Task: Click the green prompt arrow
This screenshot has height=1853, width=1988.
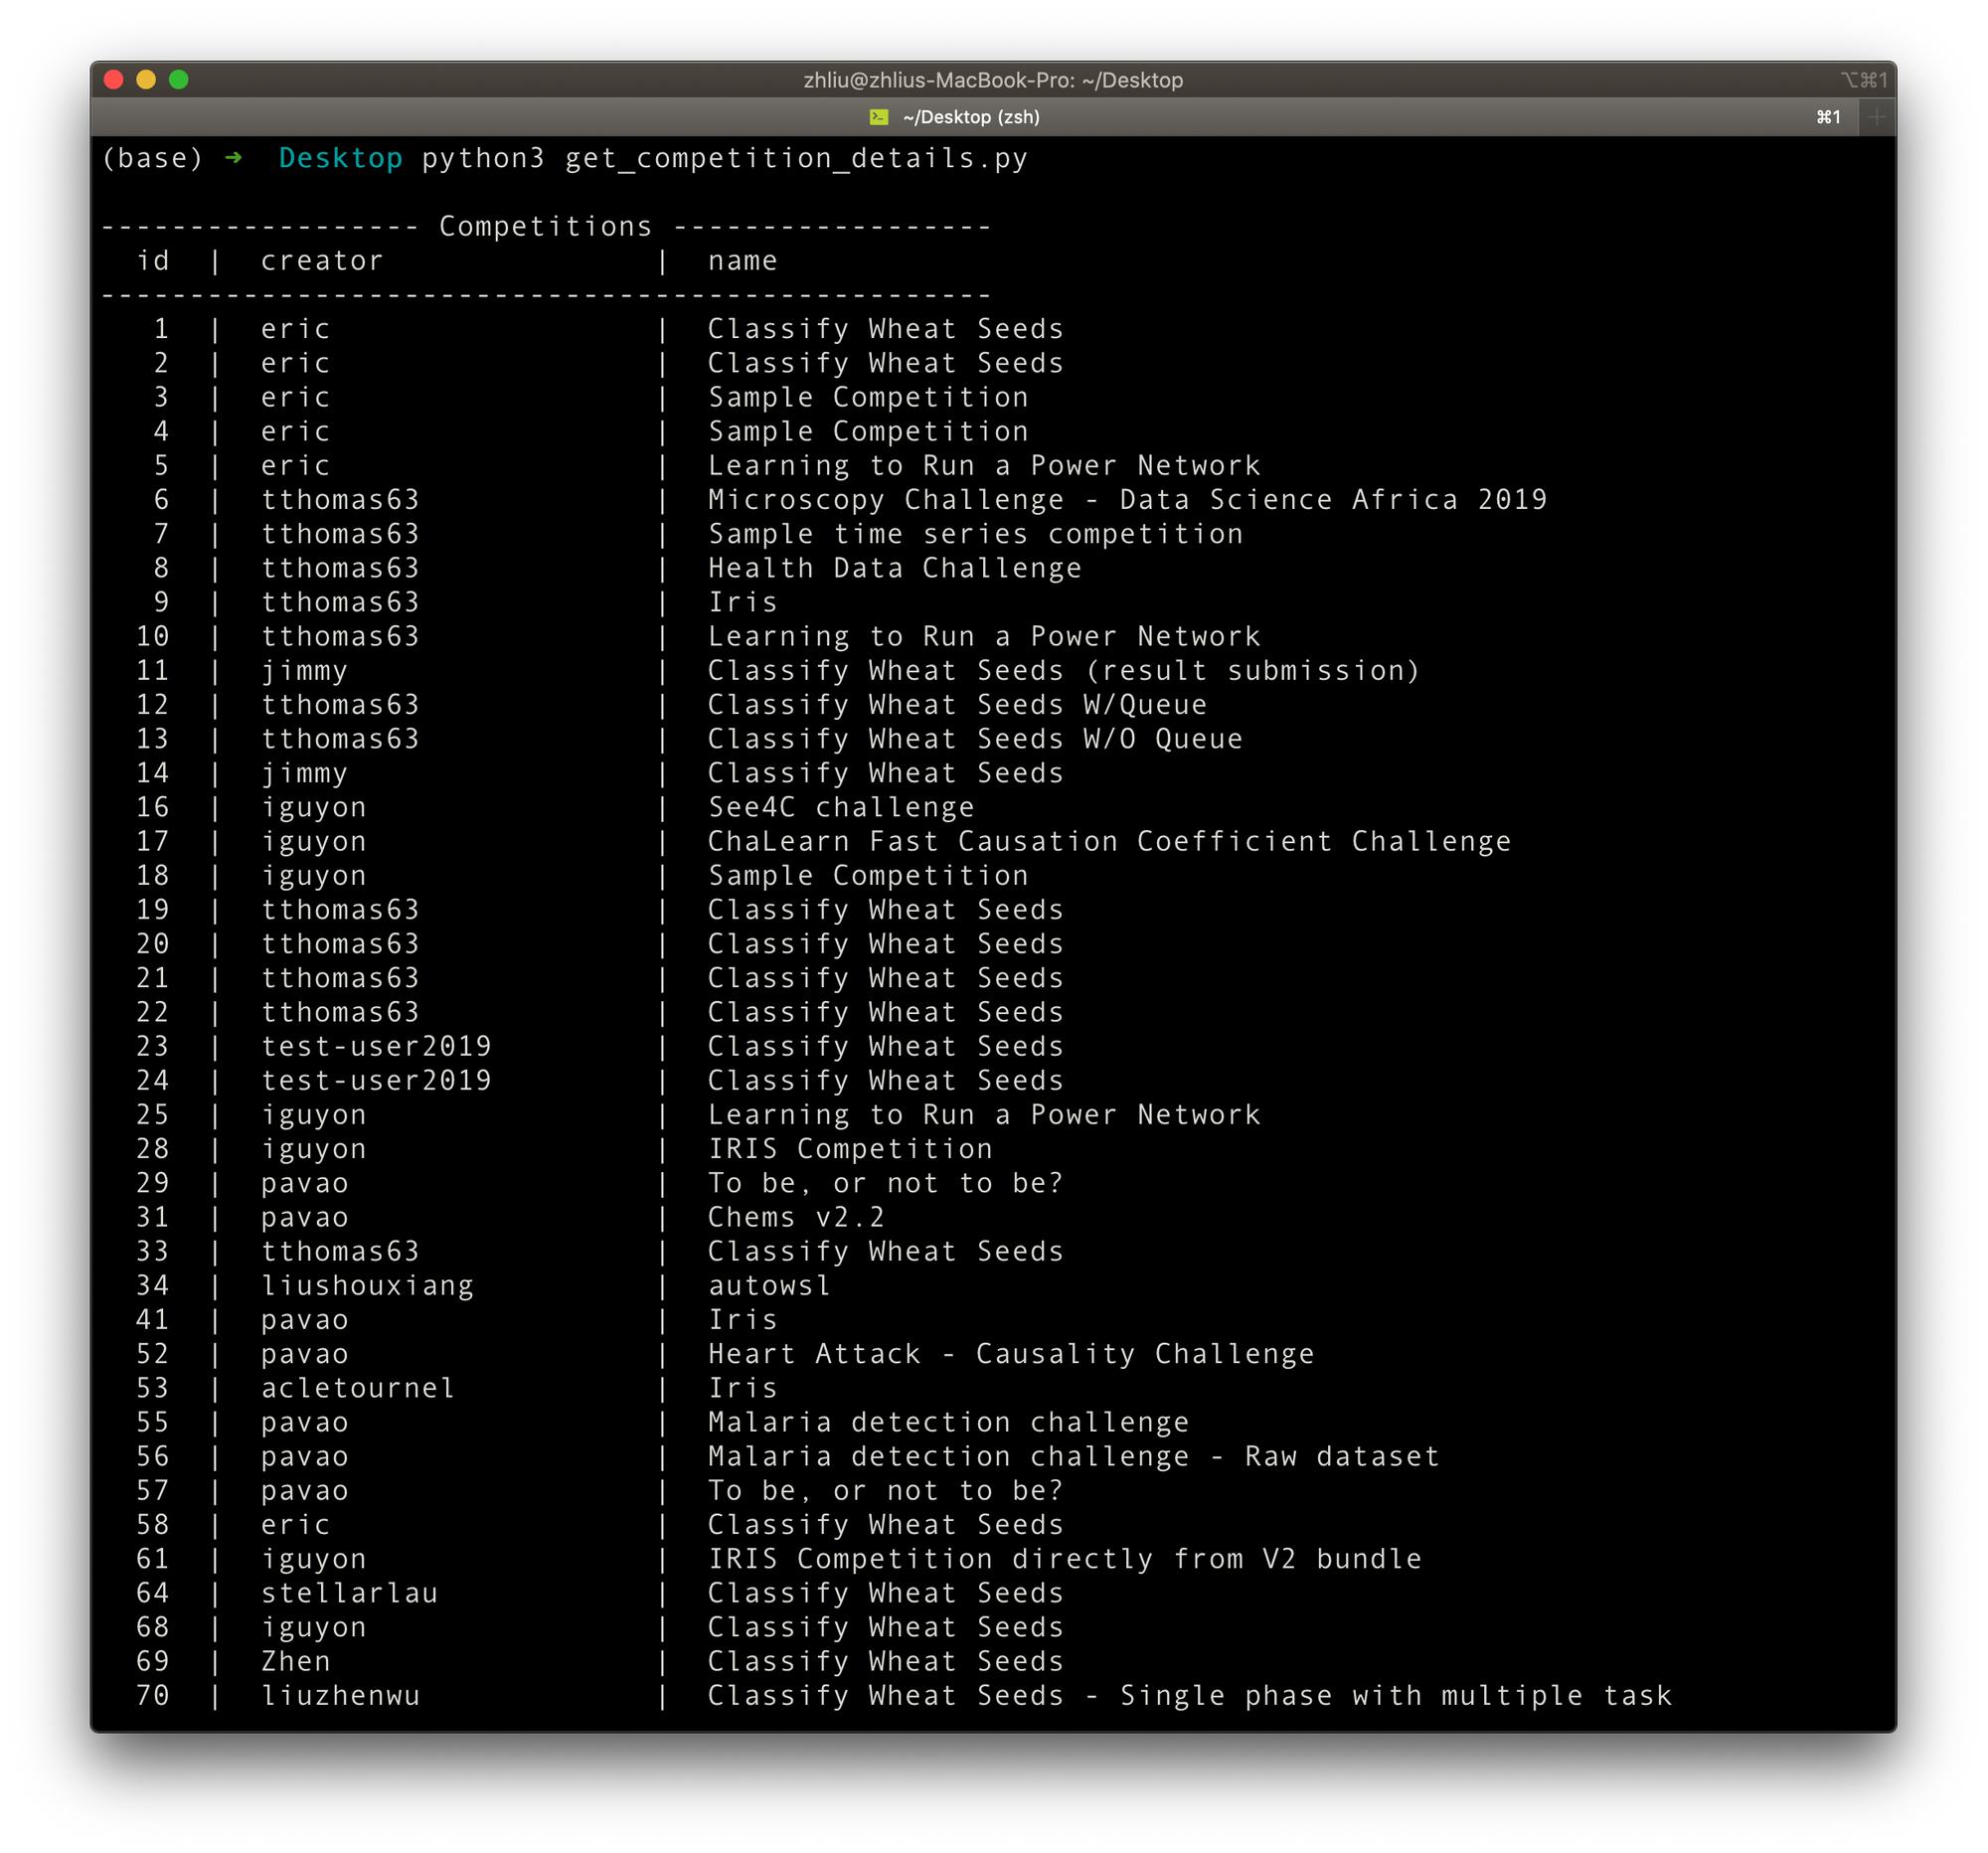Action: pyautogui.click(x=233, y=158)
